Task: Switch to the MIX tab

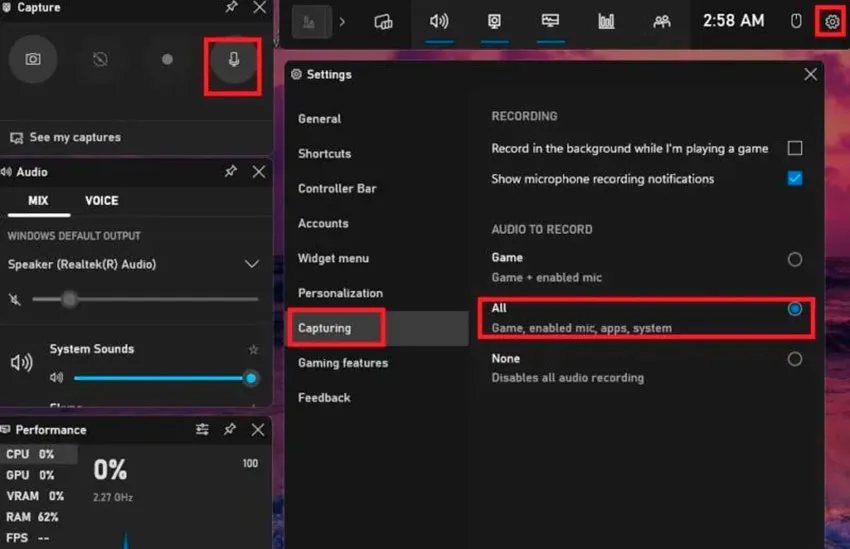Action: pos(38,201)
